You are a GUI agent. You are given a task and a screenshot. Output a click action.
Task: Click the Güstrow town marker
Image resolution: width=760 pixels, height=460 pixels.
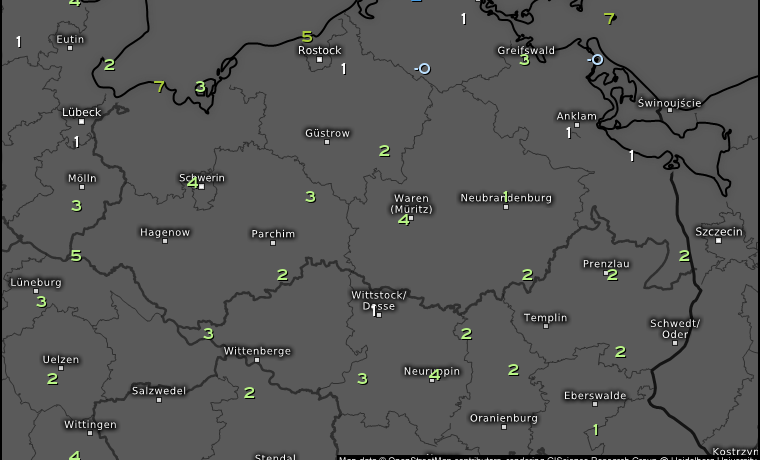pyautogui.click(x=326, y=142)
